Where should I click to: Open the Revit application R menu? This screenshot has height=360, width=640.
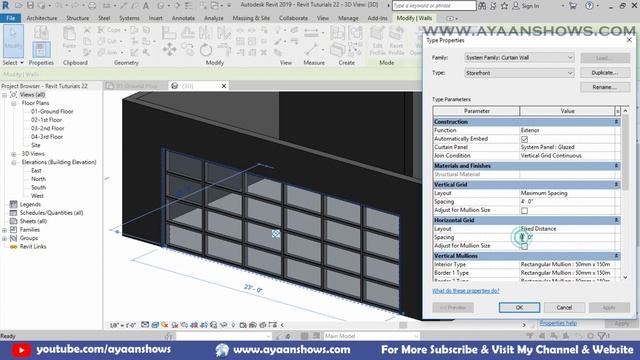click(x=5, y=5)
